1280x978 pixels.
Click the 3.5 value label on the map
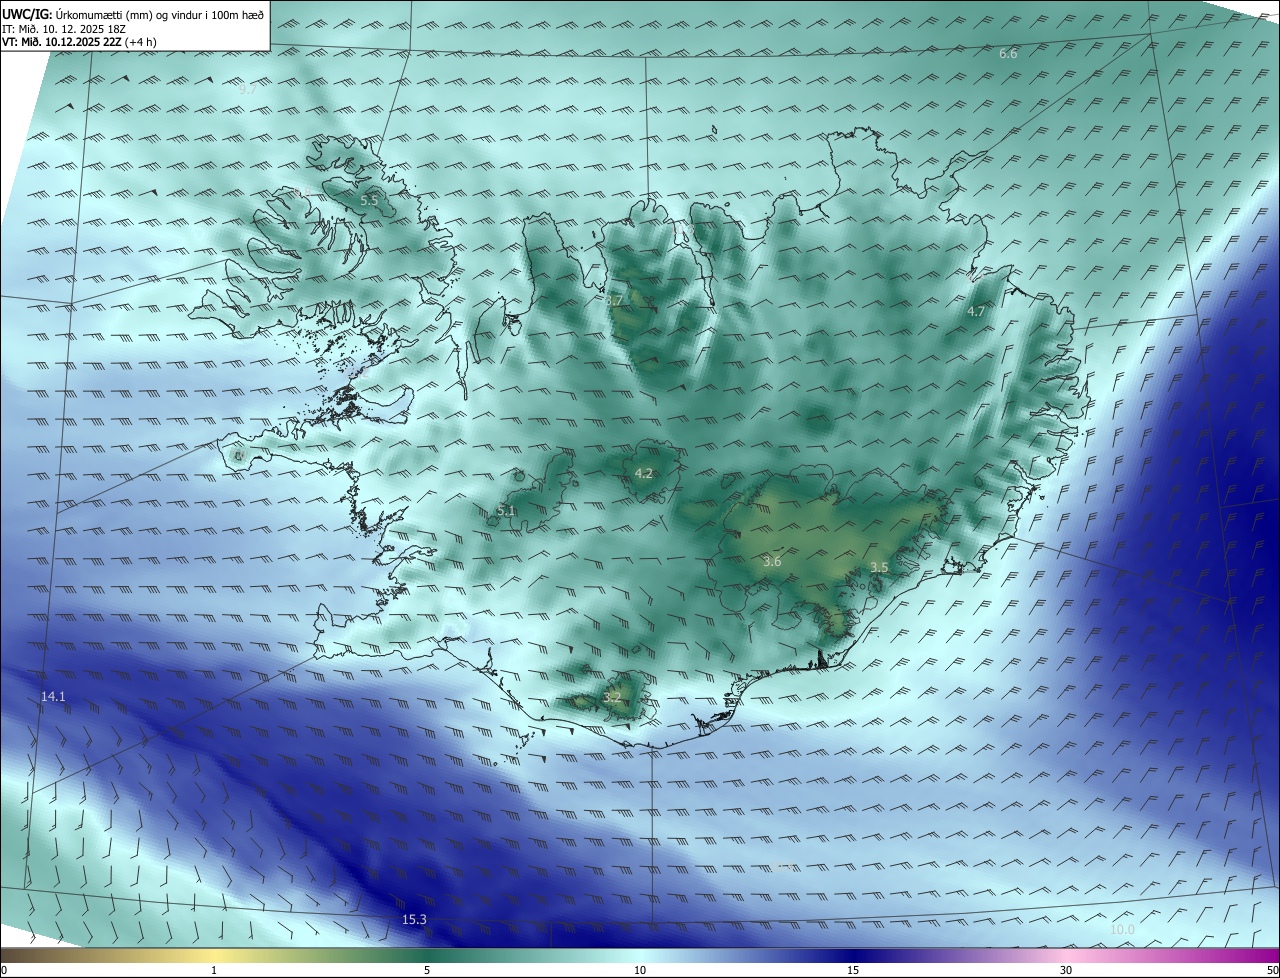tap(879, 568)
